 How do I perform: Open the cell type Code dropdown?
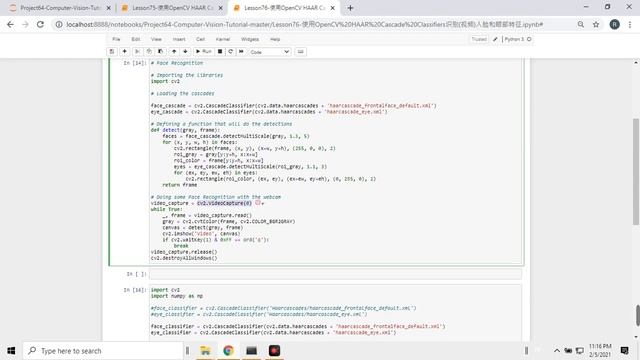pos(270,52)
